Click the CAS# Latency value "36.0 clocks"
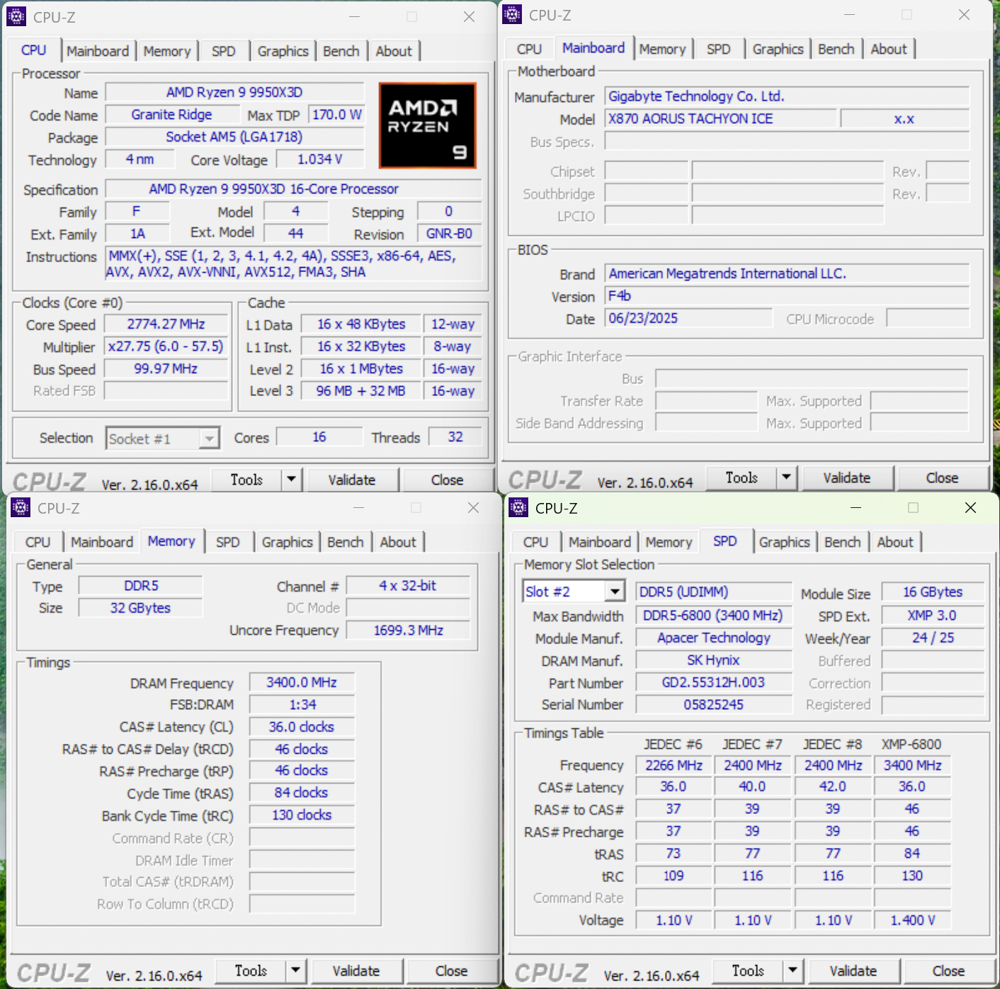The image size is (1000, 989). [302, 727]
